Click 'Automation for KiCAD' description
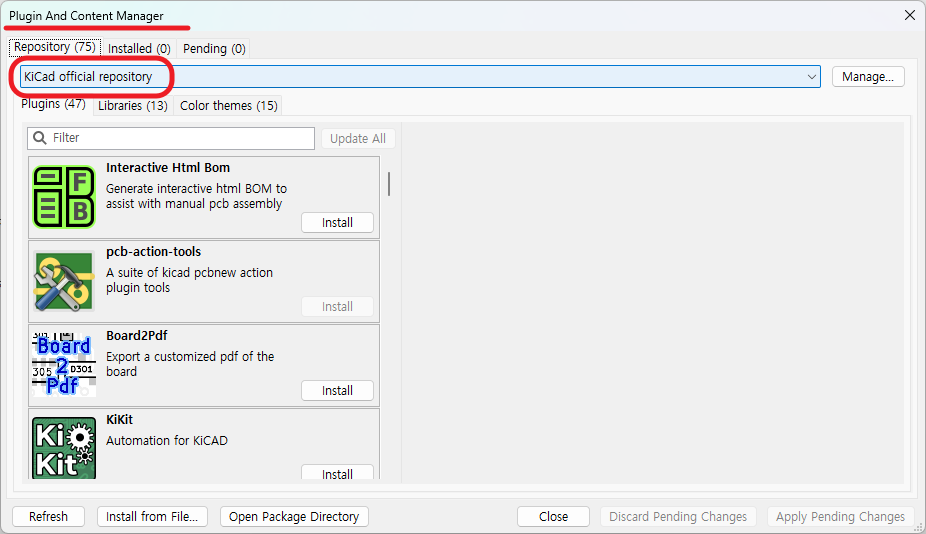This screenshot has height=534, width=926. coord(167,441)
